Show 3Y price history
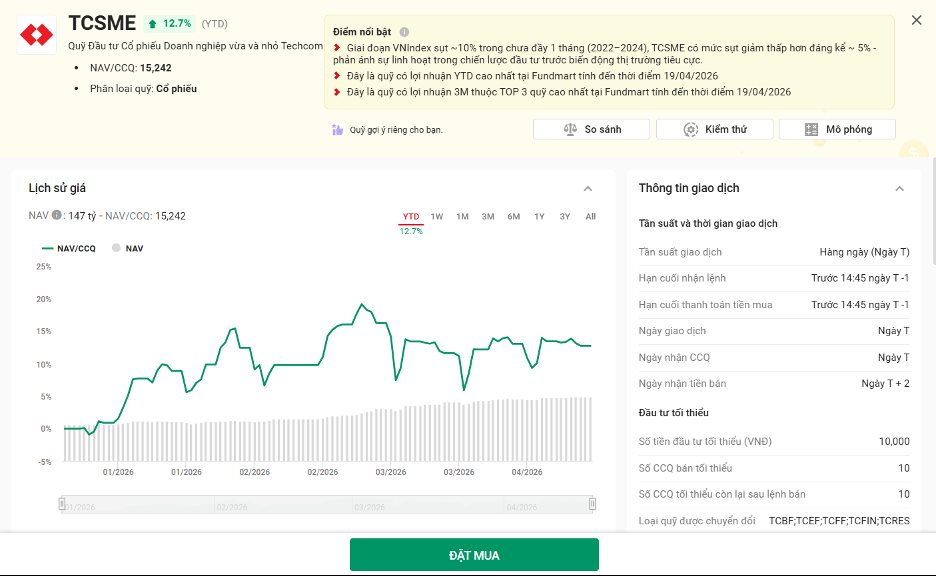 (x=565, y=217)
